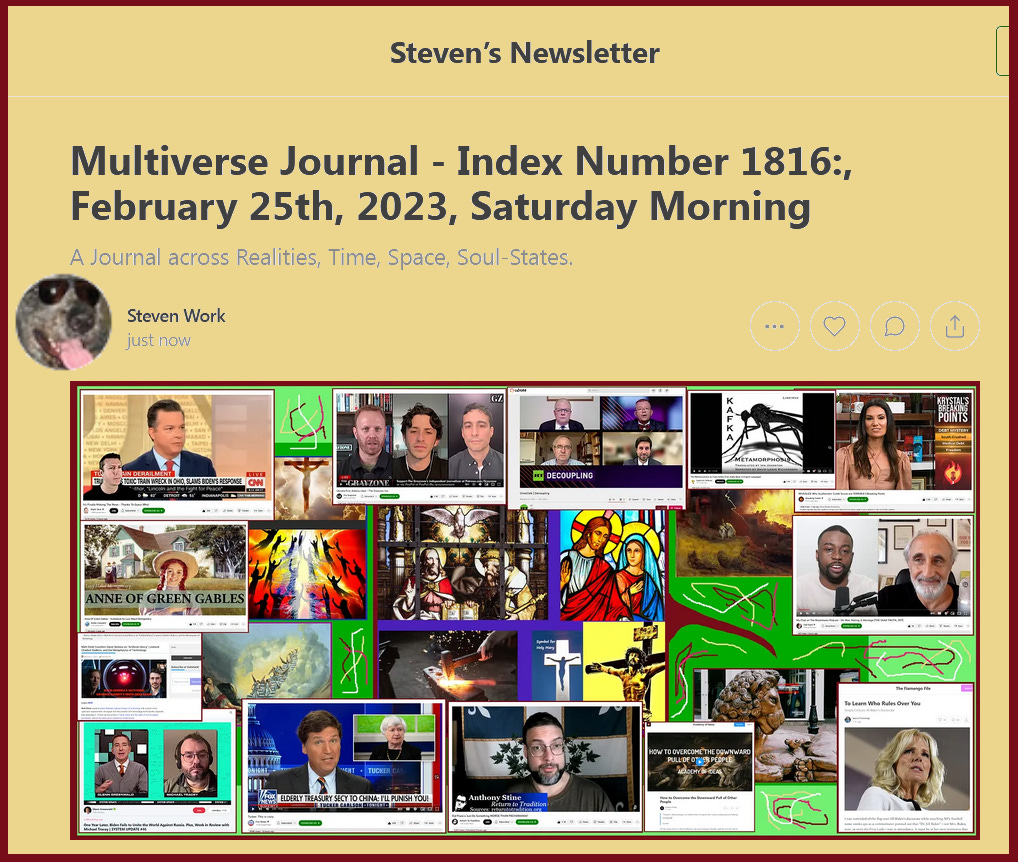Open the stained glass Jesus and Mary image
The height and width of the screenshot is (862, 1018).
tap(612, 565)
